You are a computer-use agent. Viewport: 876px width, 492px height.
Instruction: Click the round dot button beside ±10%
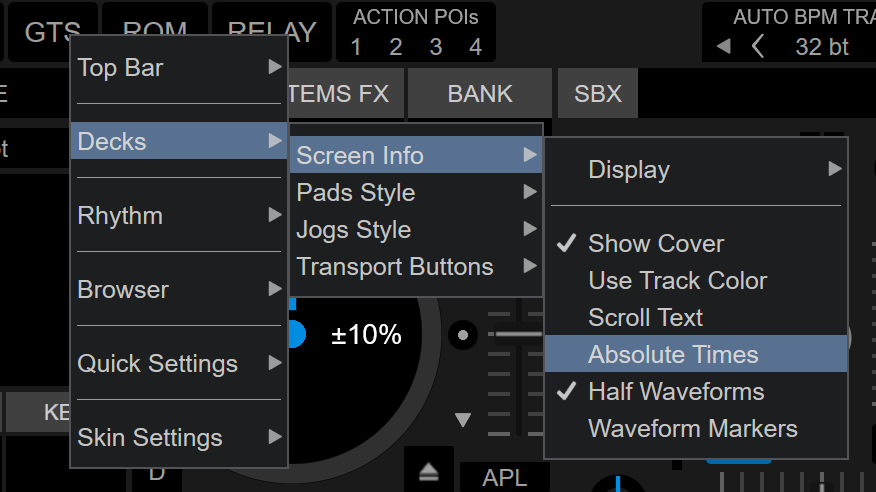[x=462, y=334]
